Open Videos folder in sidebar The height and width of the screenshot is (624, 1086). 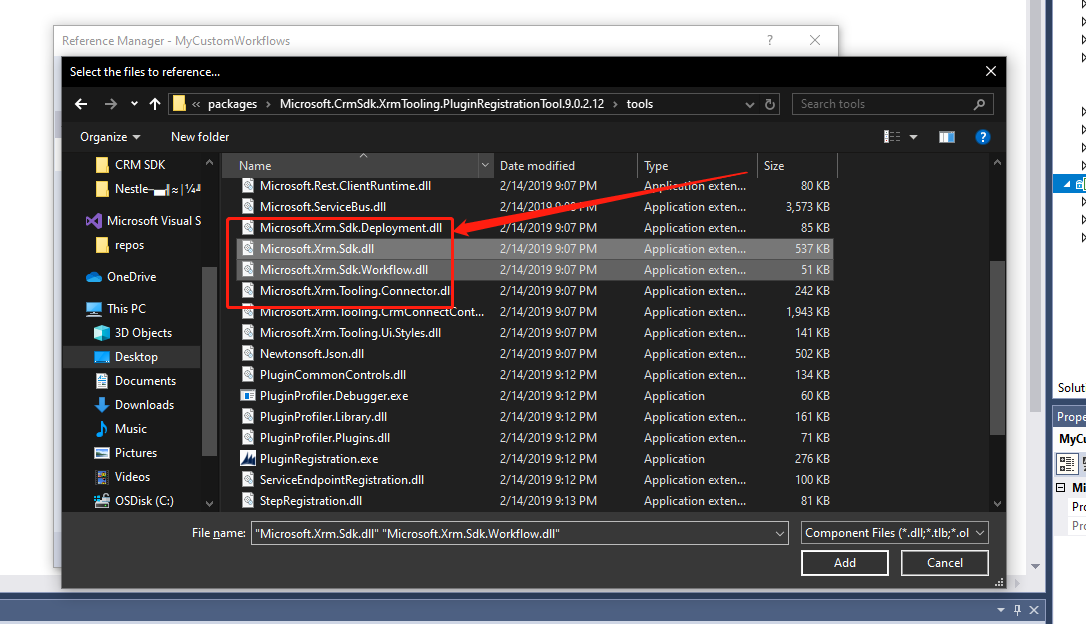(x=123, y=477)
